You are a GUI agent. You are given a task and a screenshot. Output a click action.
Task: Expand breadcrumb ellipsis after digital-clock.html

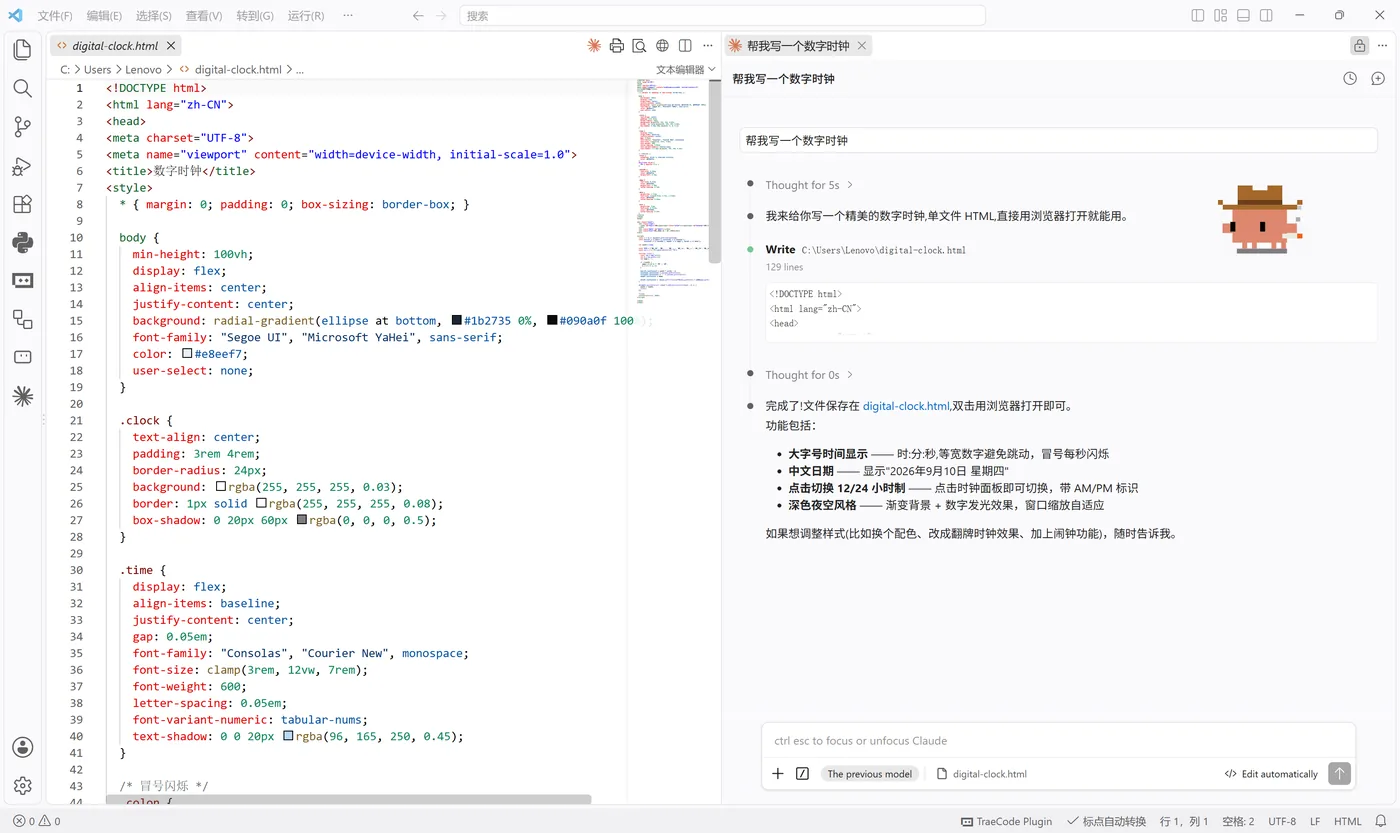point(300,70)
